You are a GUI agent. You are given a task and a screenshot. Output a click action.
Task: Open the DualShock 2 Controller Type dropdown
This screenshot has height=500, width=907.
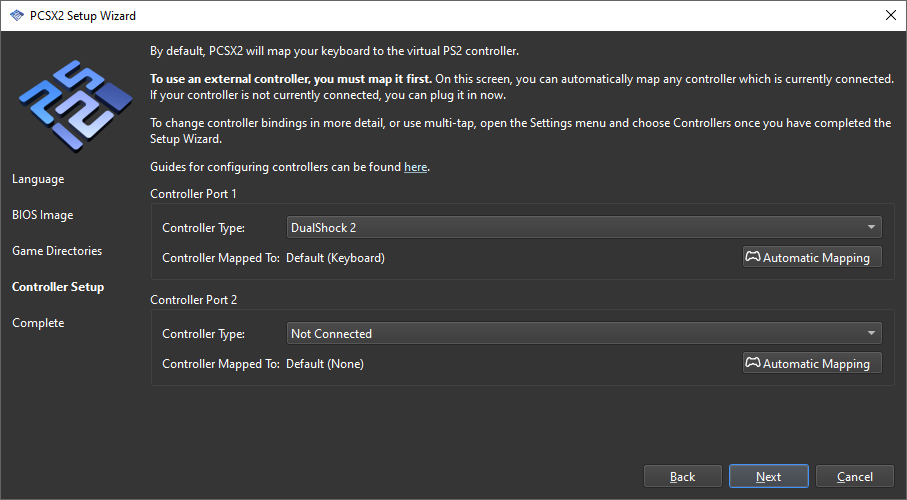(x=584, y=228)
